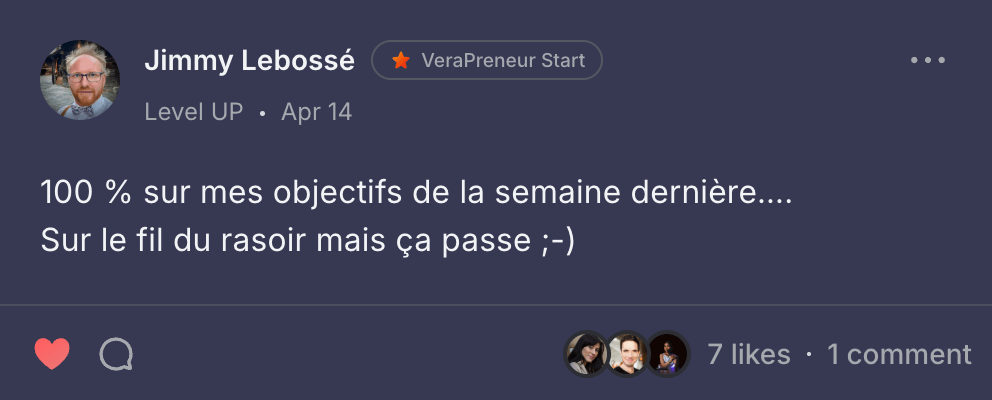992x400 pixels.
Task: Click the first liker avatar with dark hair
Action: coord(586,354)
